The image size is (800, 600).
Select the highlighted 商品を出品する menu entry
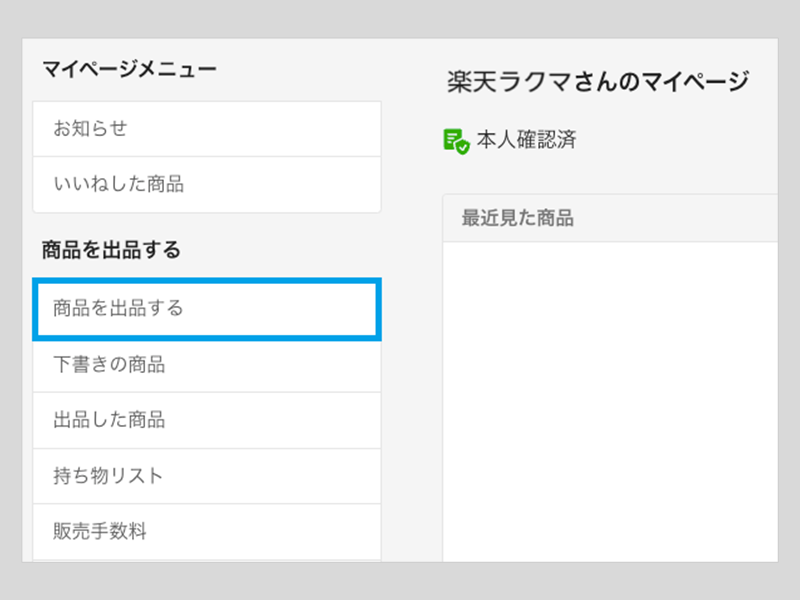(118, 308)
